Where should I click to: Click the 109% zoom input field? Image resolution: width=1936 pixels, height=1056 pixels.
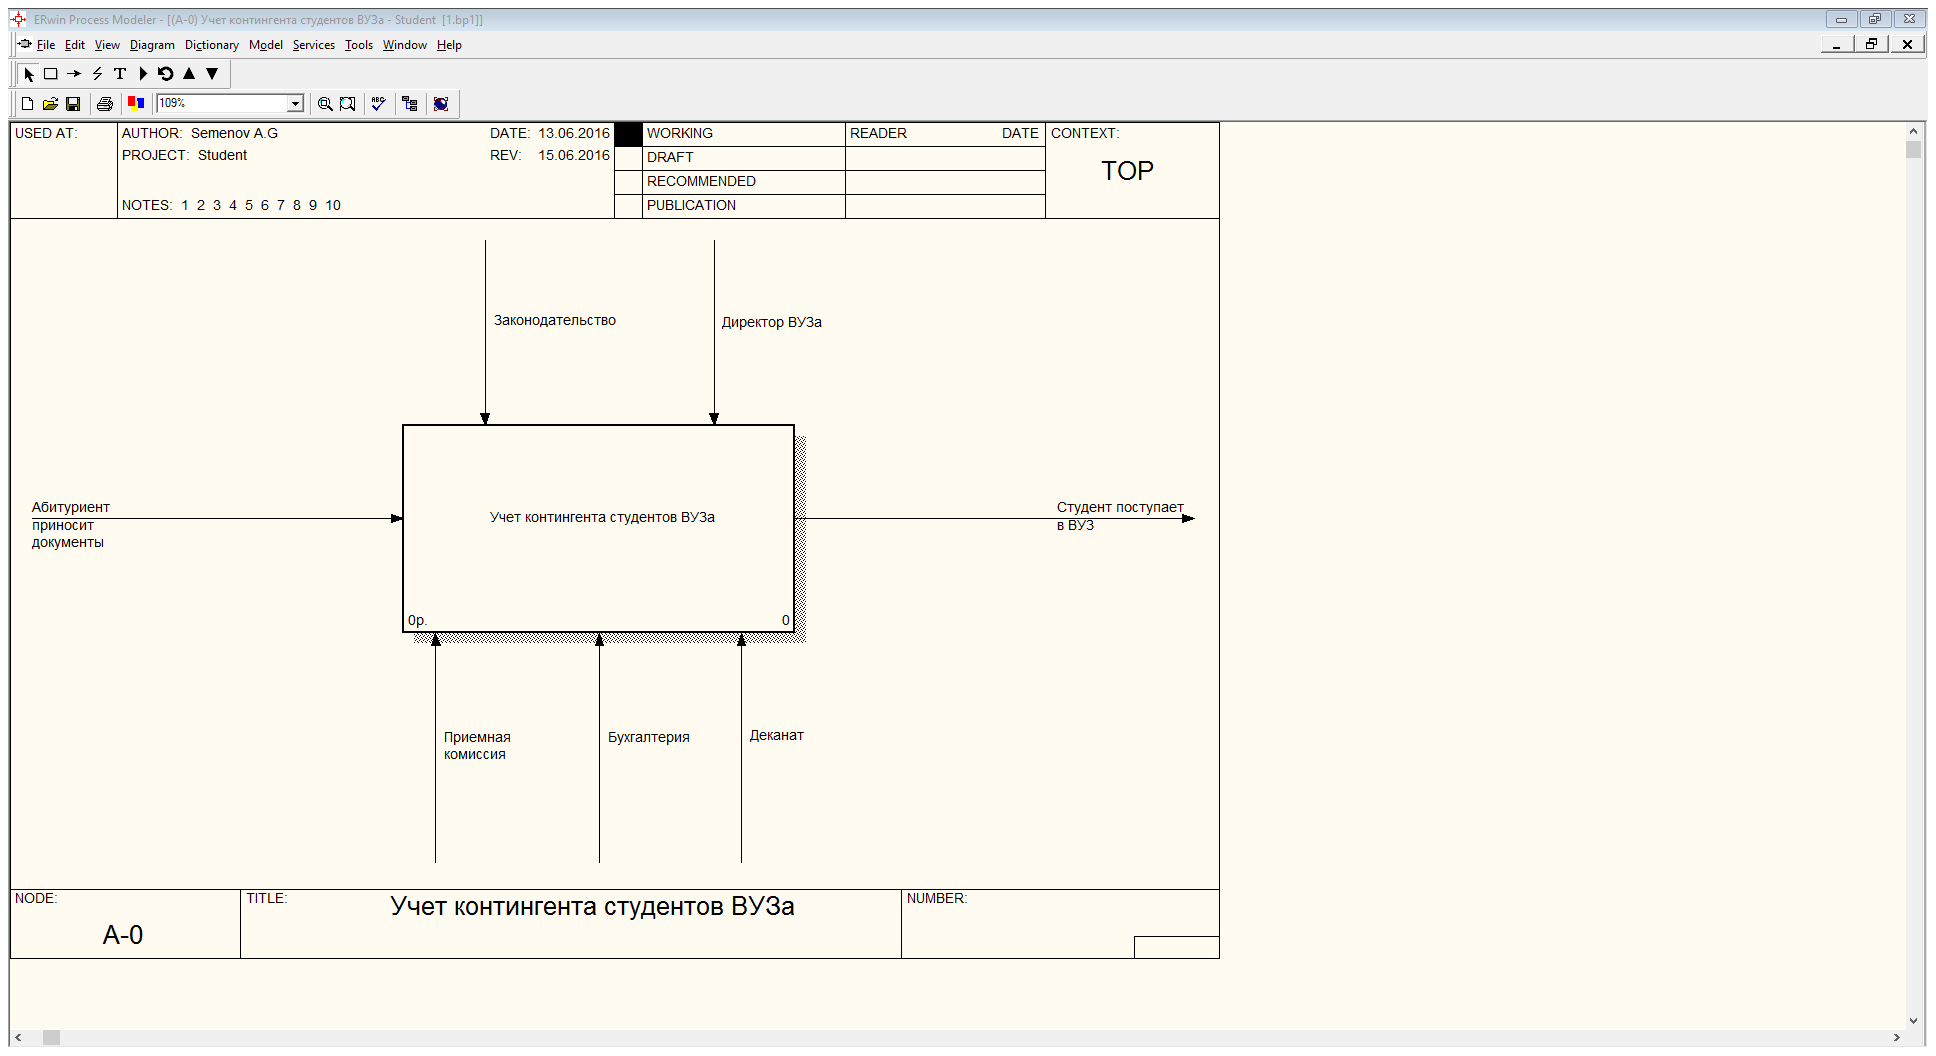222,104
